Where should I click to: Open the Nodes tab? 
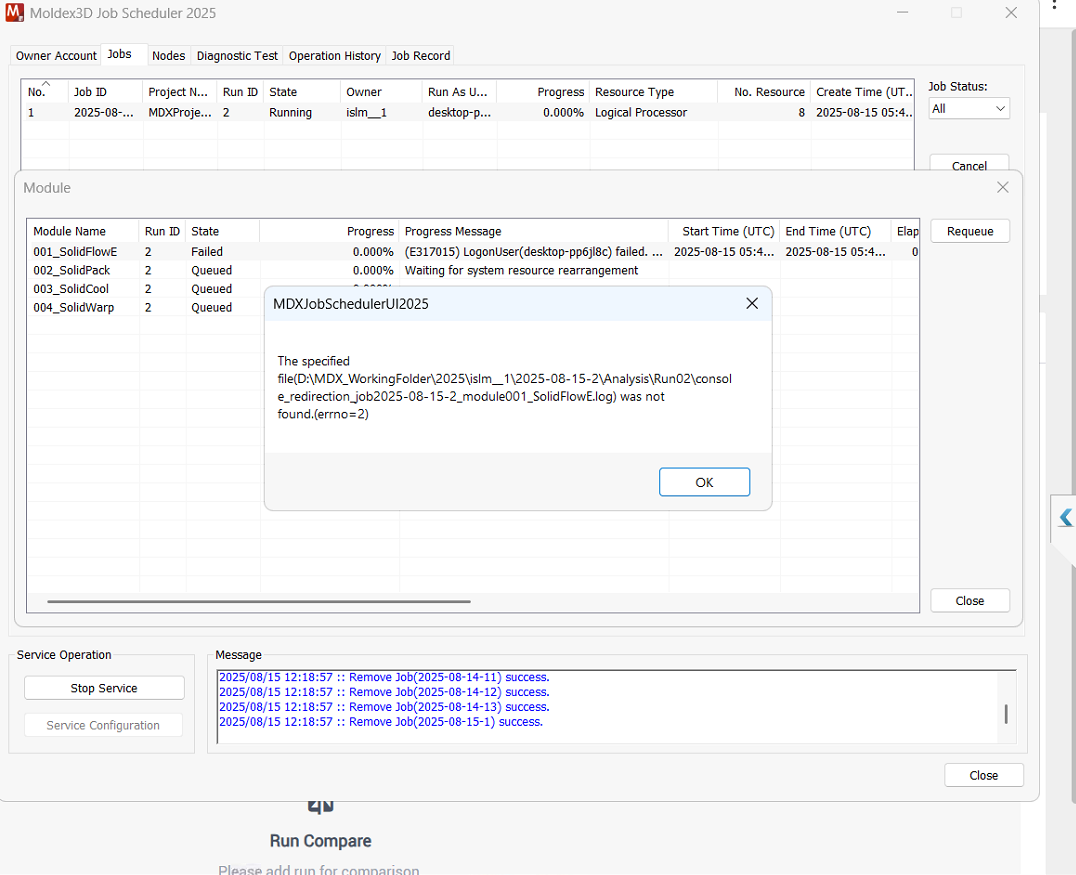pyautogui.click(x=169, y=56)
